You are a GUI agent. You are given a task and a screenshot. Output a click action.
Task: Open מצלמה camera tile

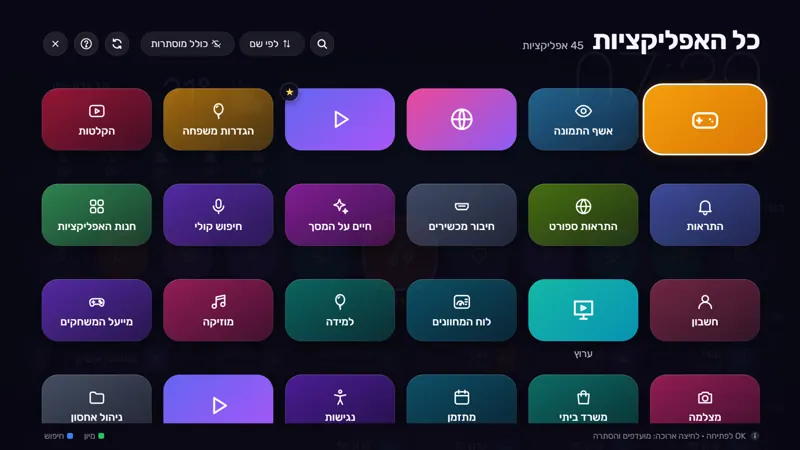tap(705, 399)
